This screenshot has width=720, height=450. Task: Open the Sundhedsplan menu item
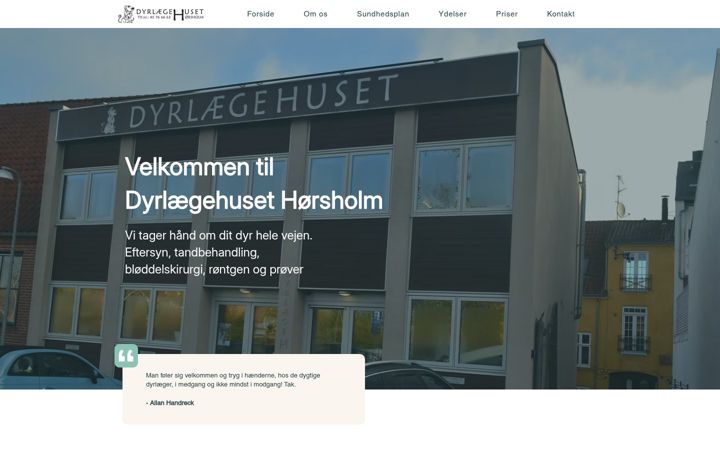coord(383,14)
